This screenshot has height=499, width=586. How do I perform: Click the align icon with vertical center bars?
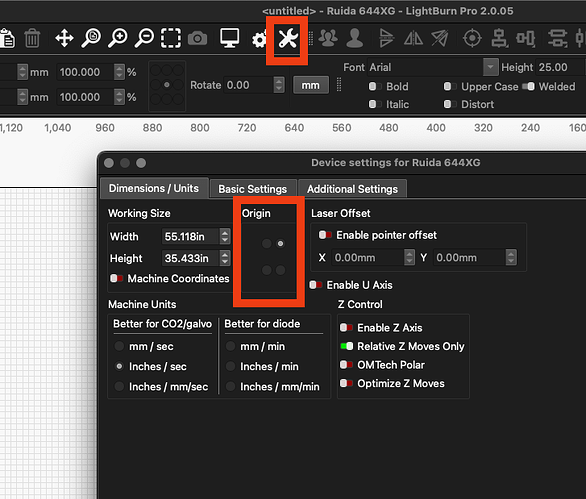click(525, 38)
